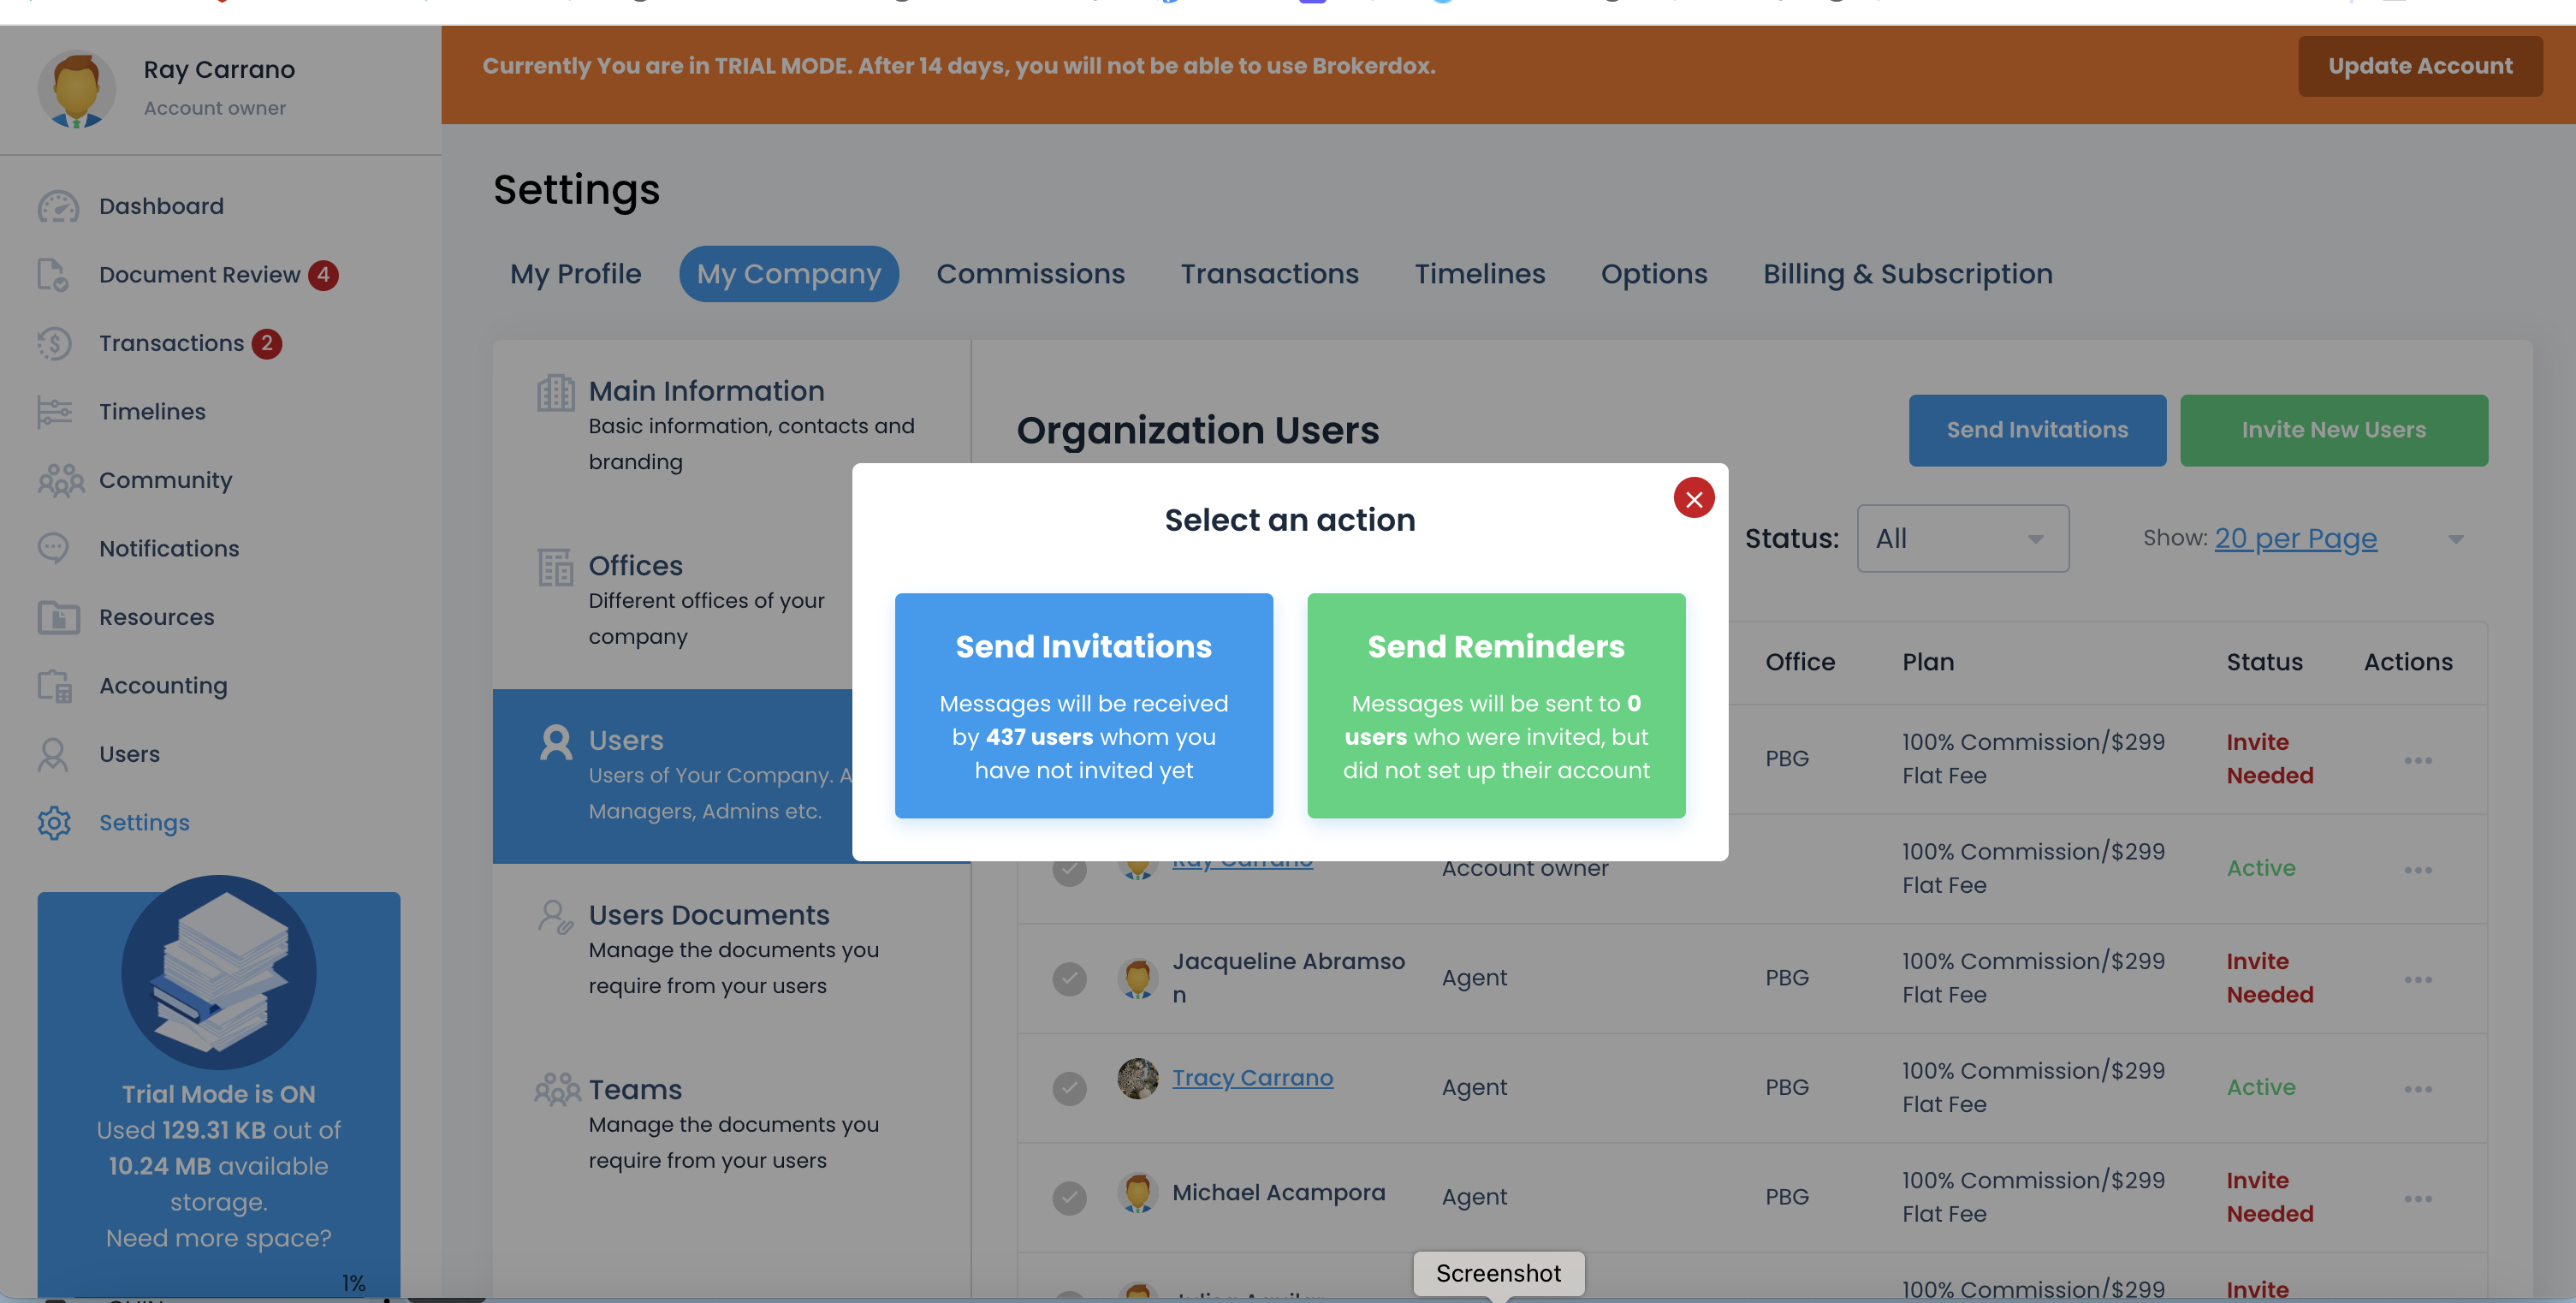Click the Main Information building icon
2576x1303 pixels.
pyautogui.click(x=555, y=392)
